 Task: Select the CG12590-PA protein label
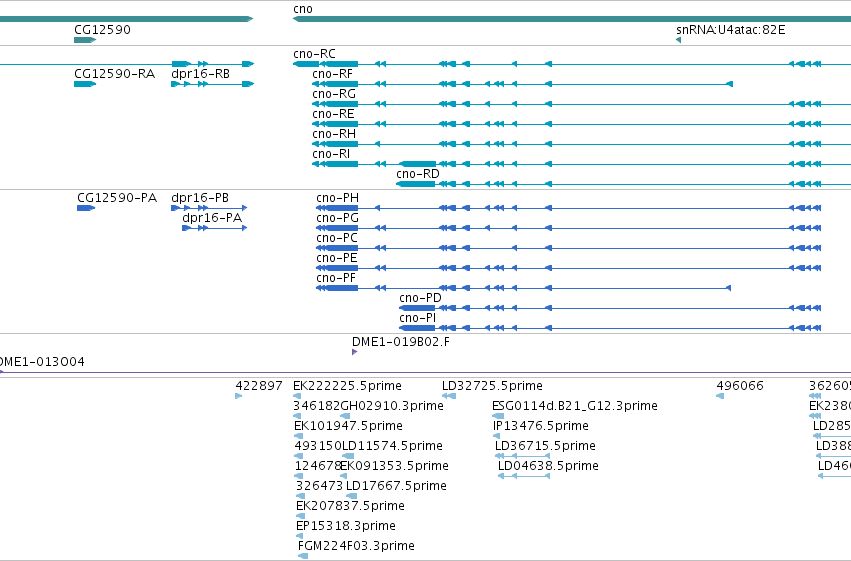[117, 198]
